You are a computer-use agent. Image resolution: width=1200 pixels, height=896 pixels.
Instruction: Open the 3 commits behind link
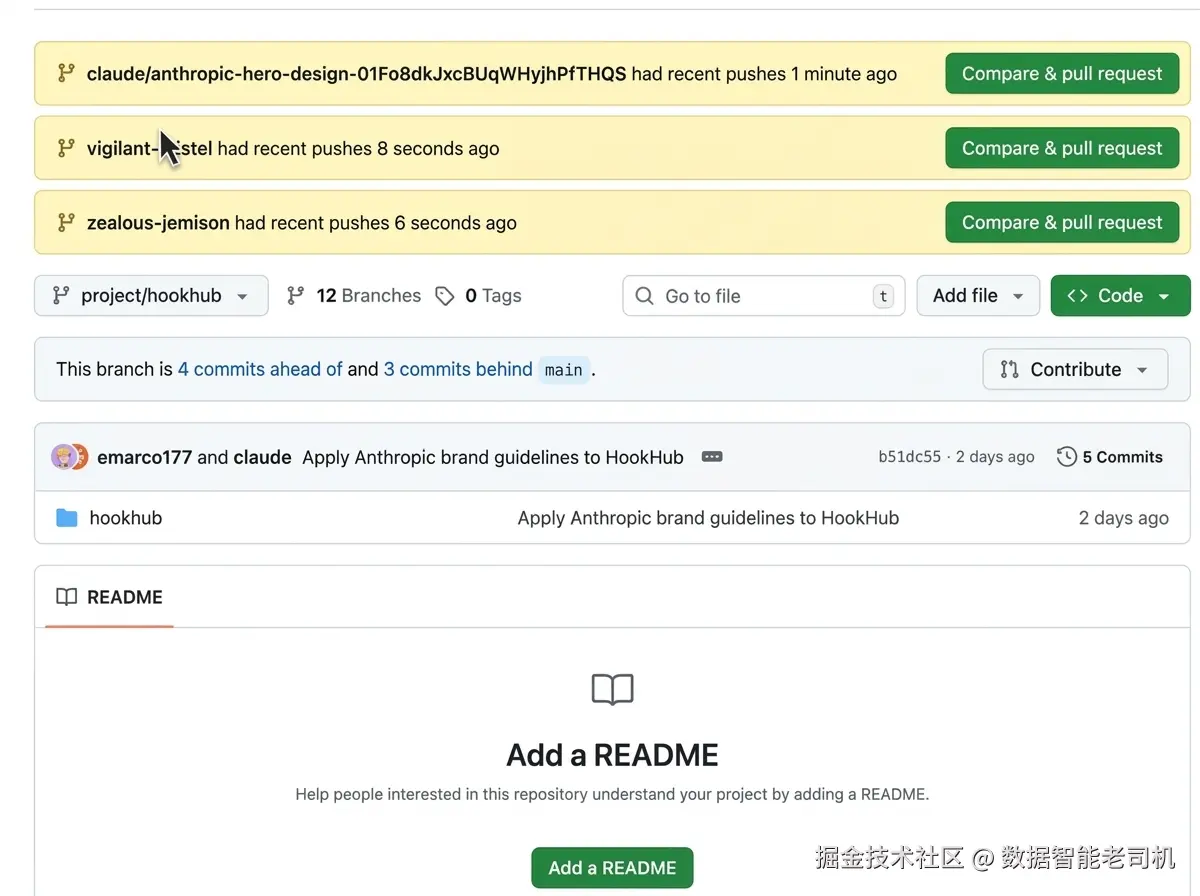coord(458,369)
